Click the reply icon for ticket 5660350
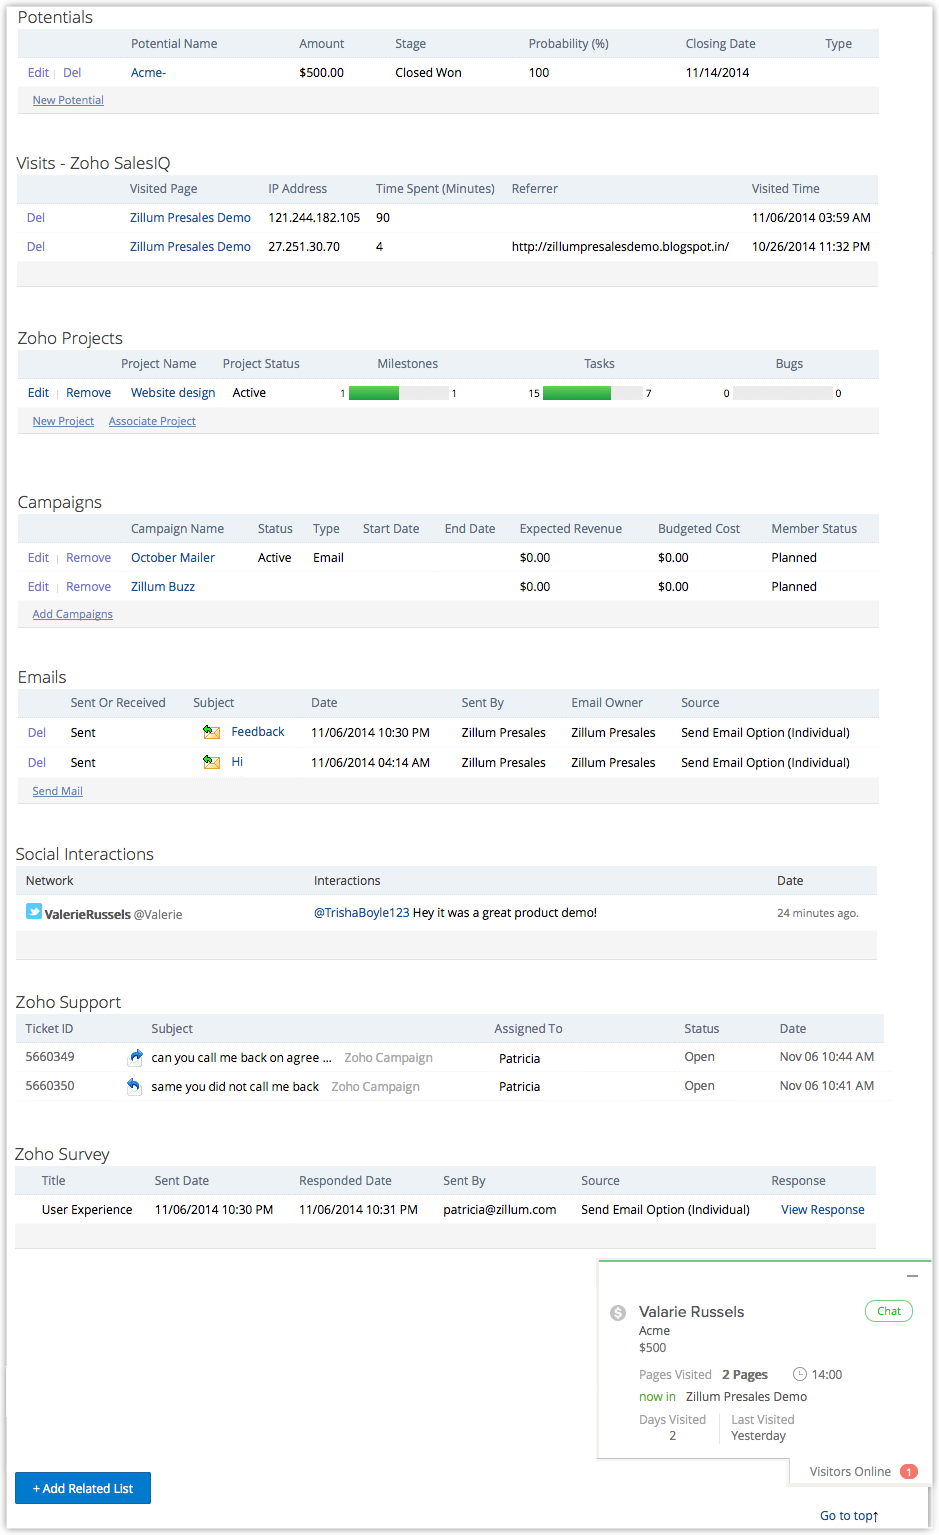 click(134, 1086)
